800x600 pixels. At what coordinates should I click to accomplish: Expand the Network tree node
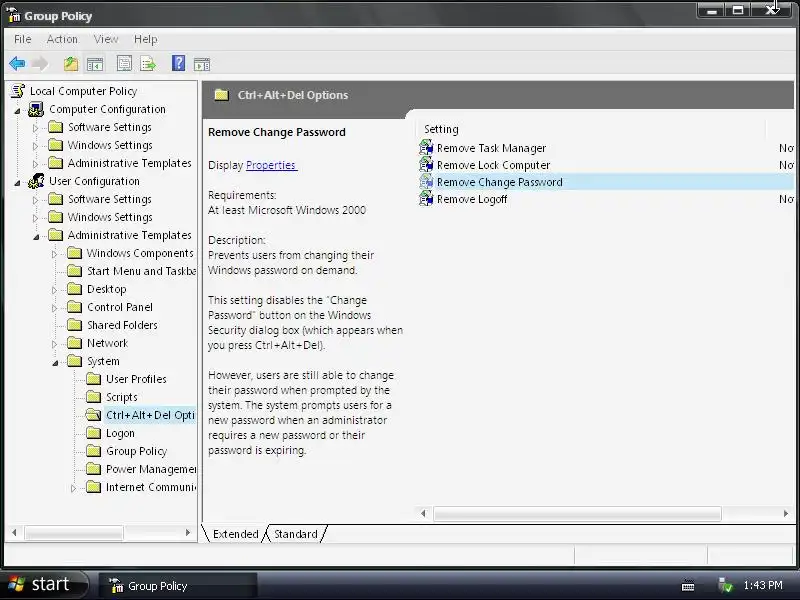[54, 344]
